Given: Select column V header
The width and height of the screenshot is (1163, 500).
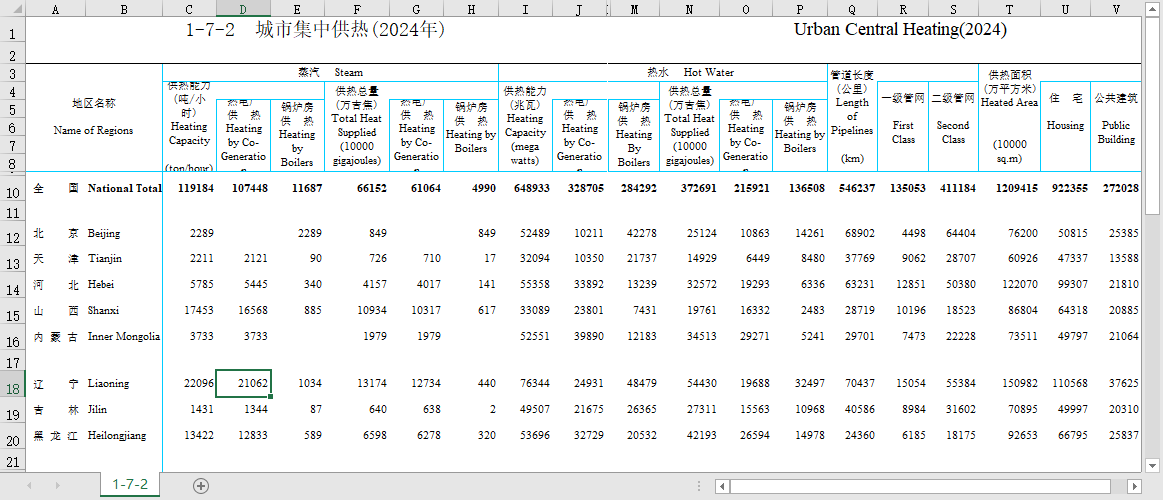Looking at the screenshot, I should coord(1116,8).
